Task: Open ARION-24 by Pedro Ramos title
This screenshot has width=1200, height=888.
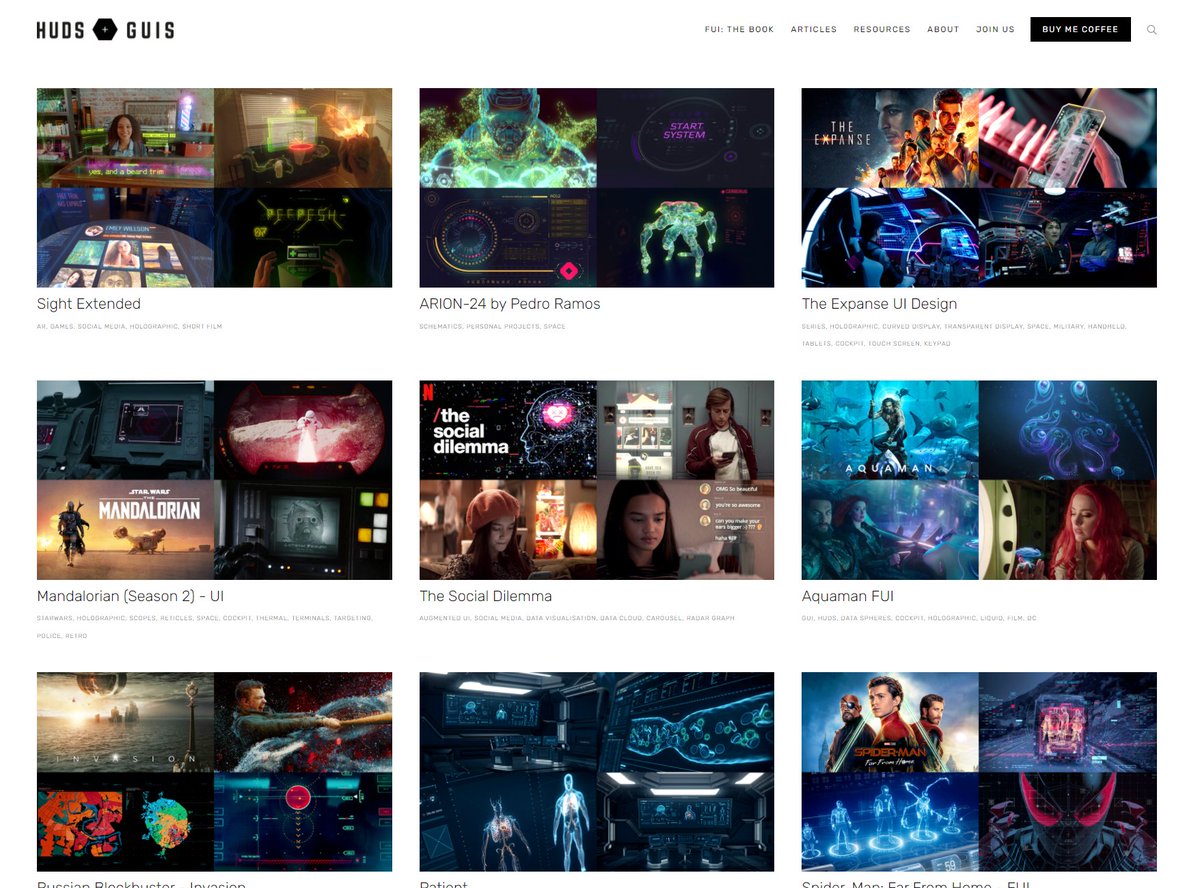Action: (510, 304)
